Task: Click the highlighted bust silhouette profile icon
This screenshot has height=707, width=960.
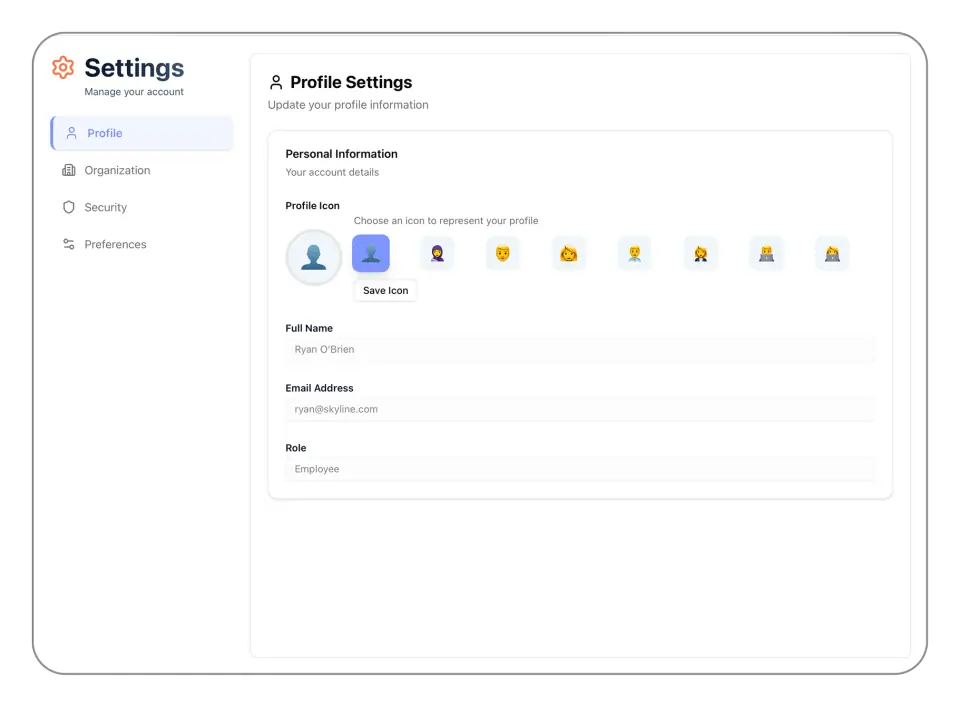Action: [x=371, y=253]
